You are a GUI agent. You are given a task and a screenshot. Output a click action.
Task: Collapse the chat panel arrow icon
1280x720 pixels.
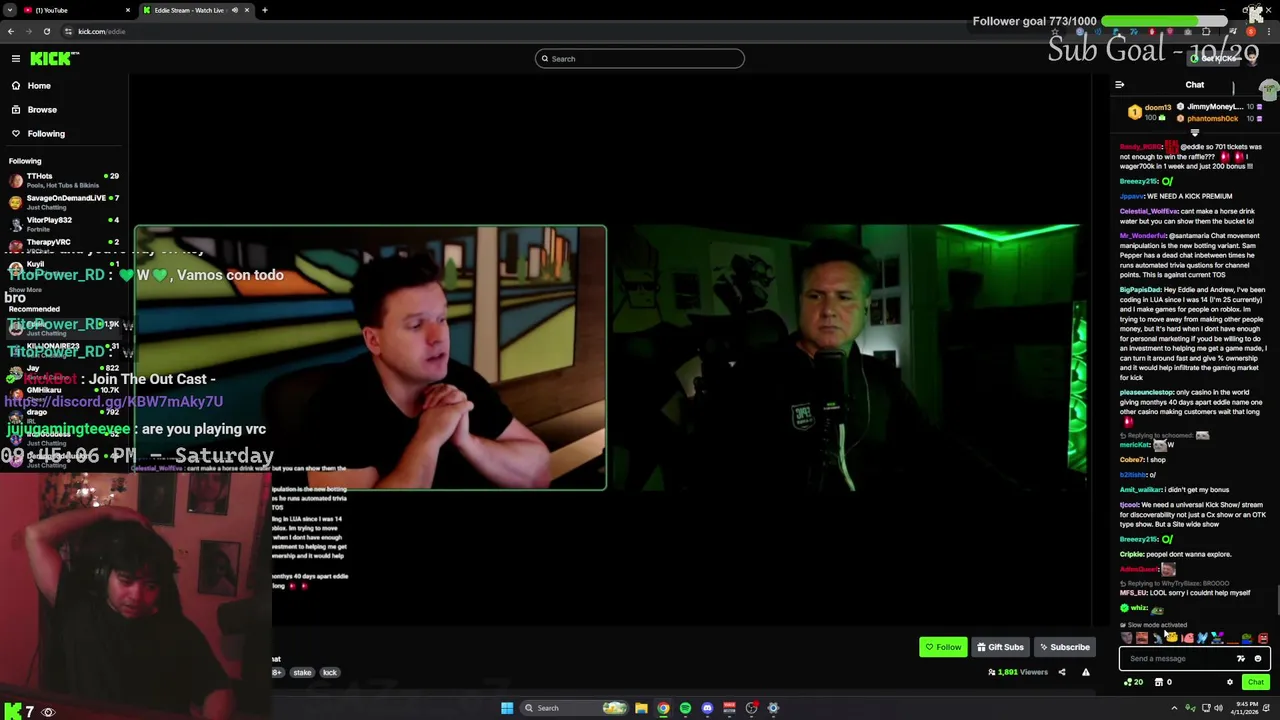point(1120,85)
